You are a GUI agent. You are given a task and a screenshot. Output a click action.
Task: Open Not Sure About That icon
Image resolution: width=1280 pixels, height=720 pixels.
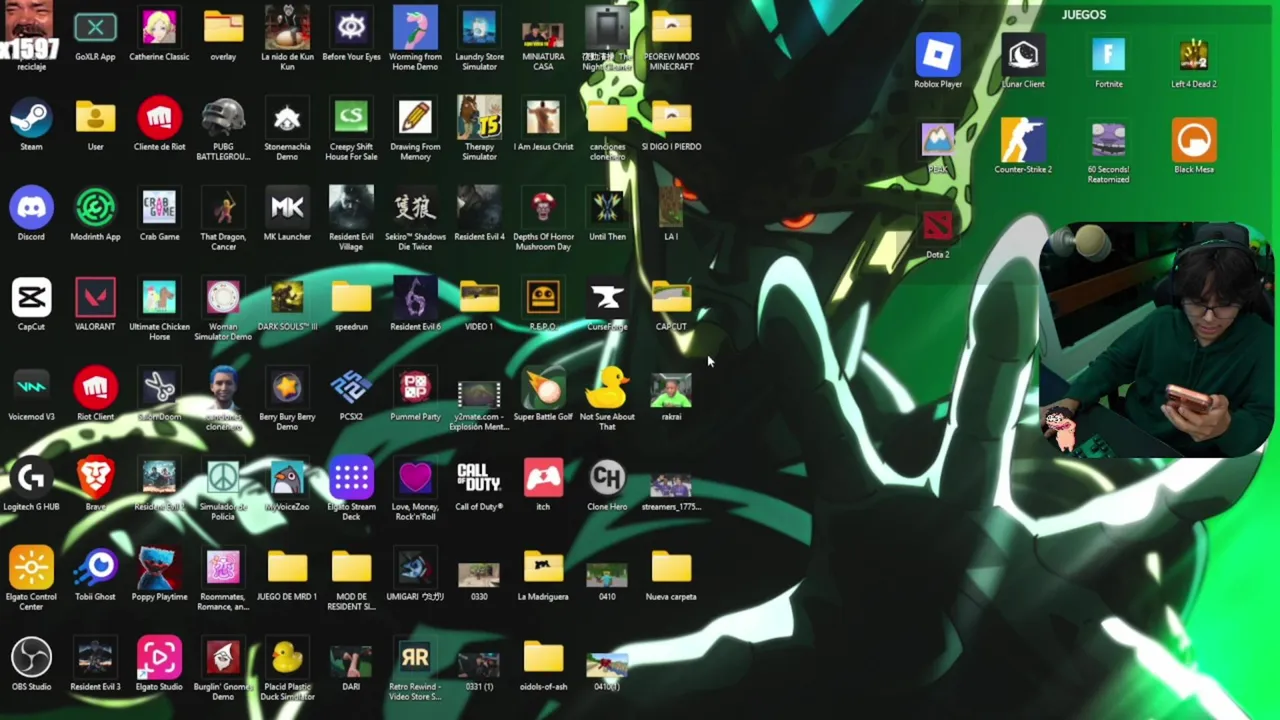click(x=607, y=388)
